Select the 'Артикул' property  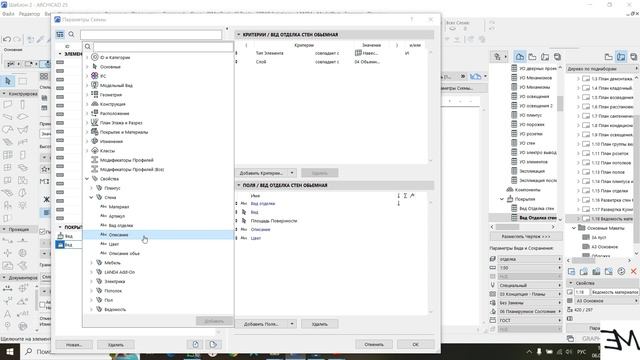coord(117,216)
